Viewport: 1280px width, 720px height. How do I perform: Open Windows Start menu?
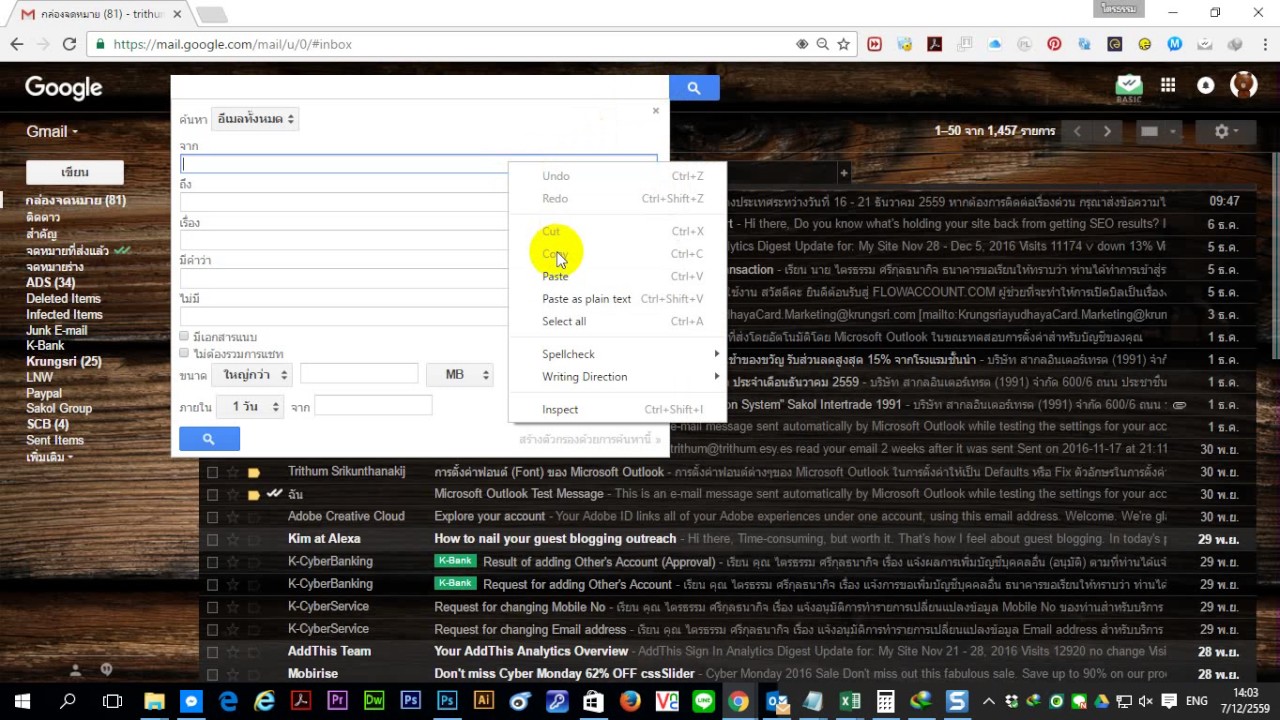click(x=22, y=701)
